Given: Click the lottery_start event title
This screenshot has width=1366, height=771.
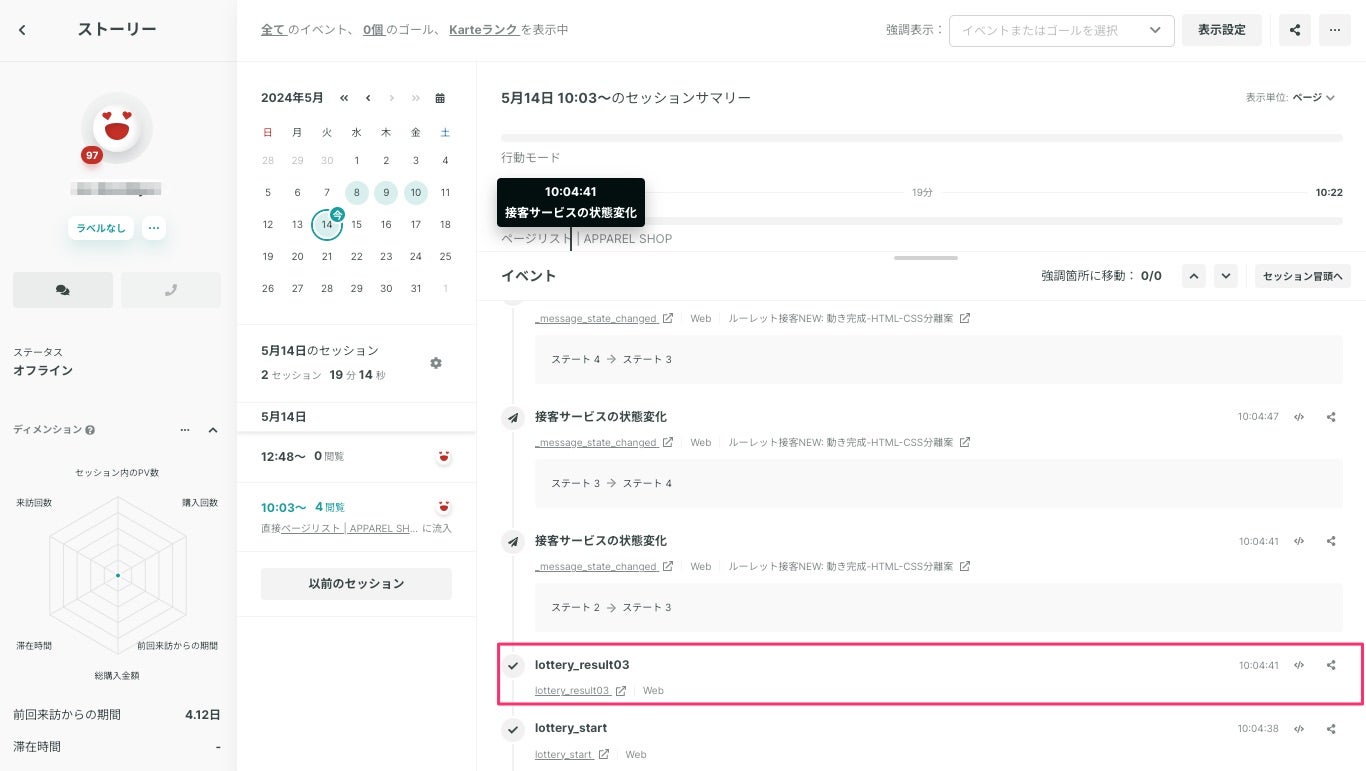Looking at the screenshot, I should (x=571, y=728).
